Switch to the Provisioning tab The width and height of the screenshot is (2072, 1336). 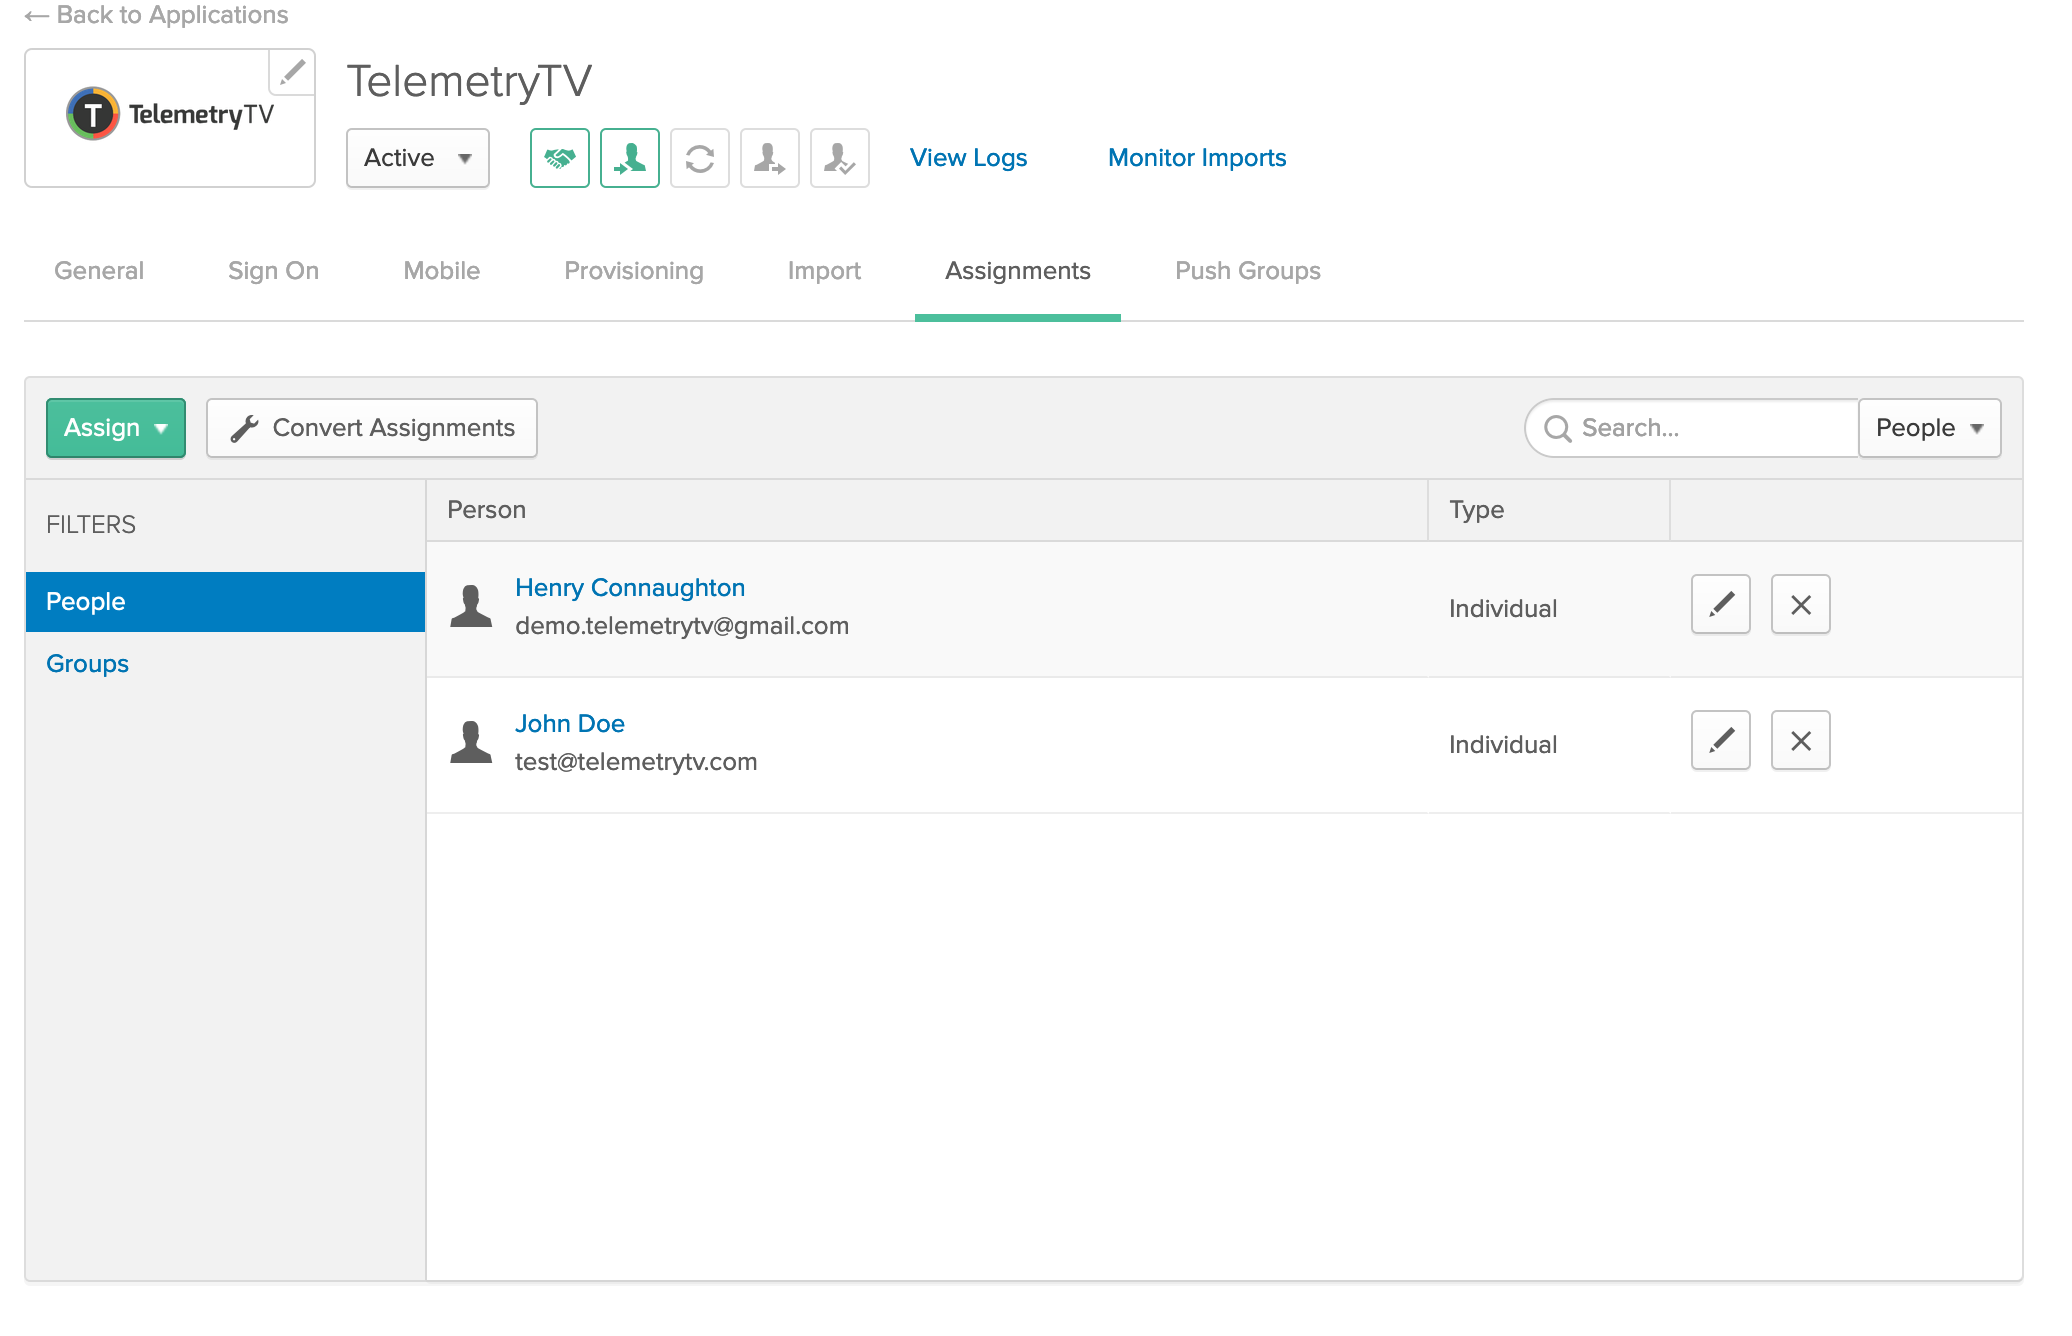(x=633, y=271)
